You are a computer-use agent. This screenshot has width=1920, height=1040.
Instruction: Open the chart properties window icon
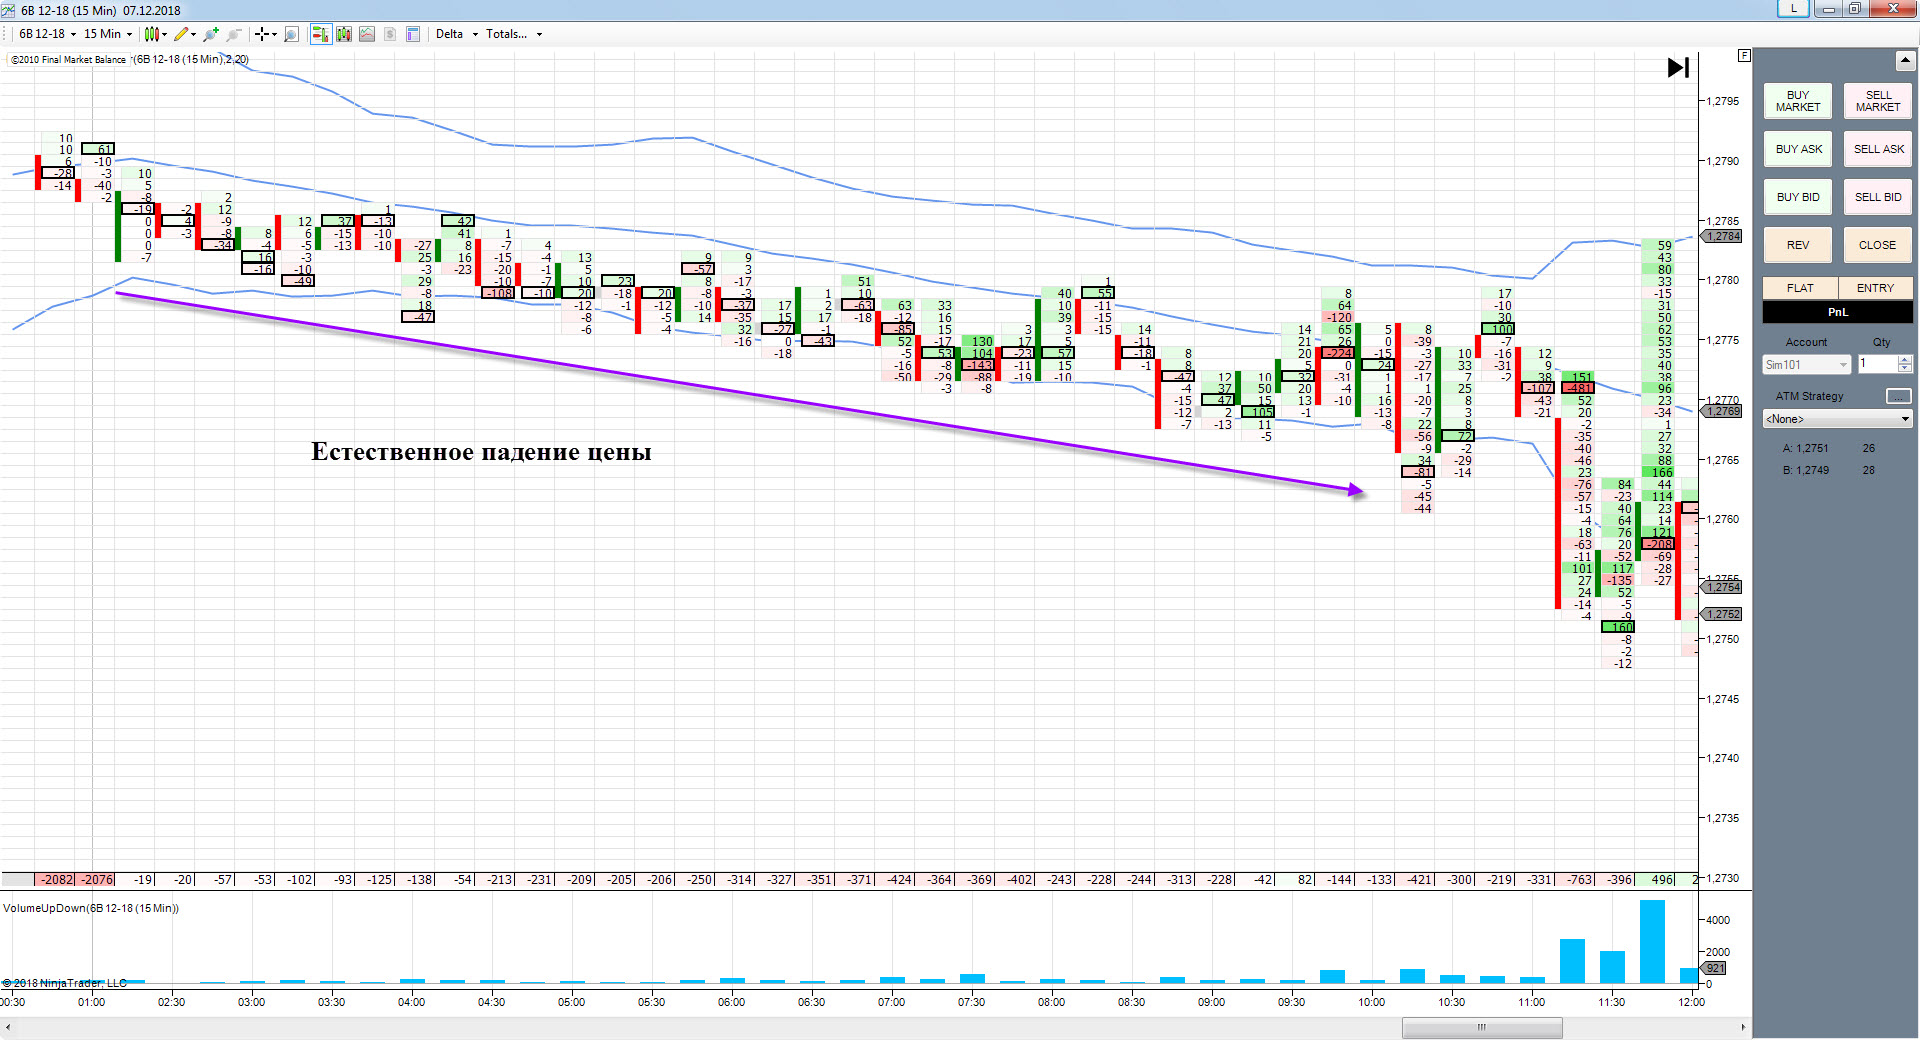pos(413,34)
